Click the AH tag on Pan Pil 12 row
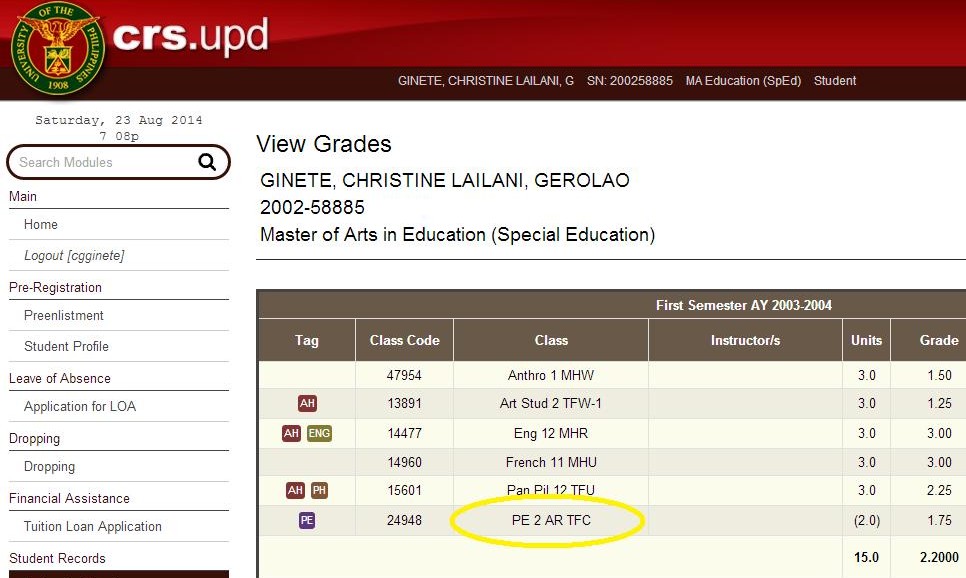Screen dimensions: 966x578 (295, 490)
